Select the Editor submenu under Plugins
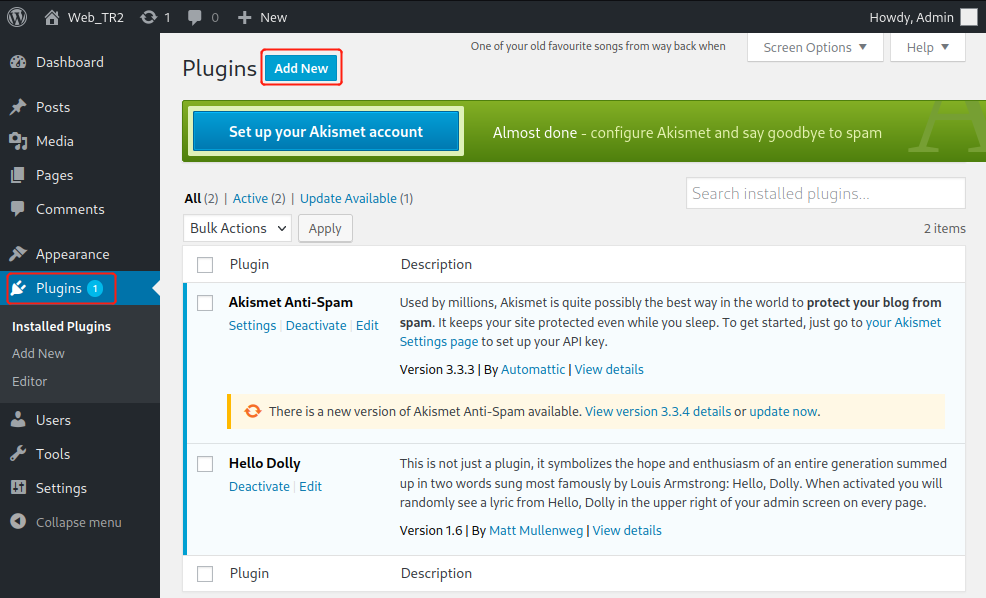Image resolution: width=986 pixels, height=598 pixels. point(30,381)
